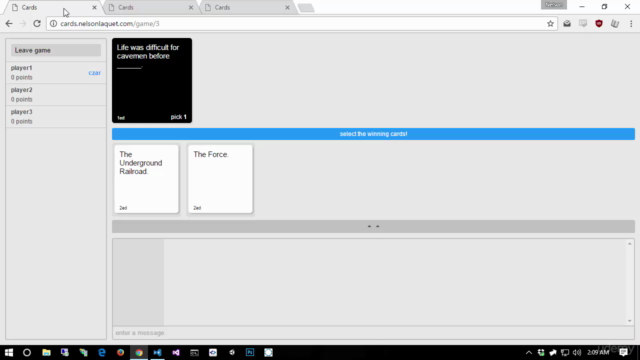Image resolution: width=640 pixels, height=360 pixels.
Task: Switch to the second Cards tab
Action: coord(149,7)
